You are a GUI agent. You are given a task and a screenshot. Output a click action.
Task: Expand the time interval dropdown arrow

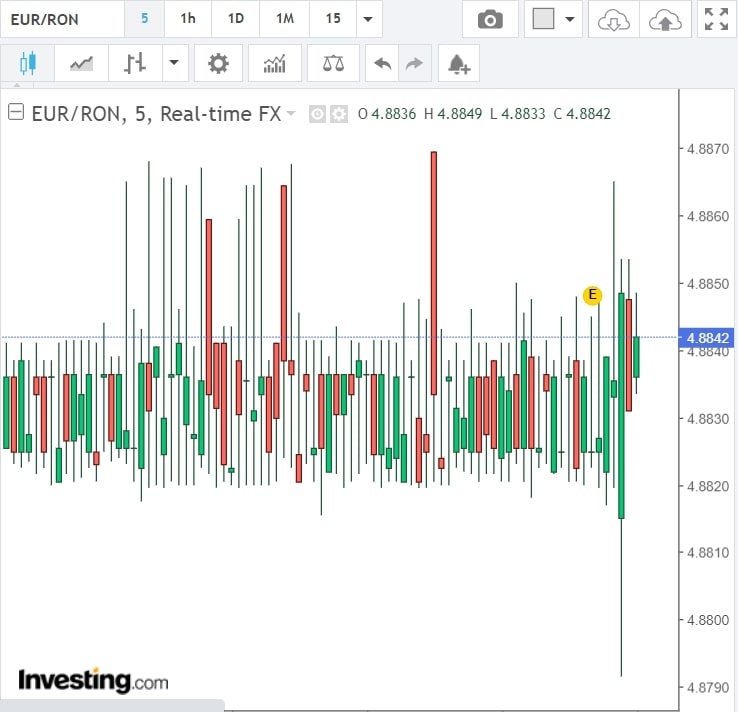369,19
